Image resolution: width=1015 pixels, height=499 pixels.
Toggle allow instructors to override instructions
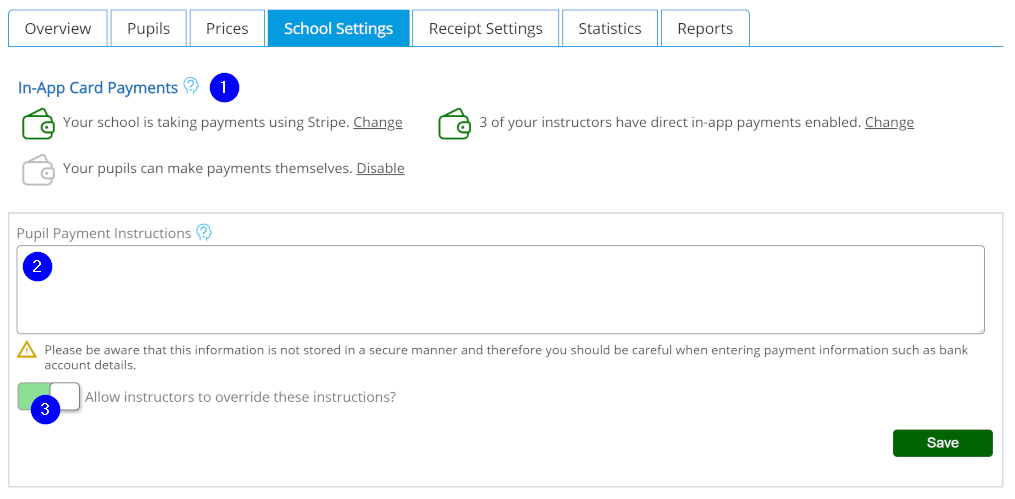coord(49,397)
